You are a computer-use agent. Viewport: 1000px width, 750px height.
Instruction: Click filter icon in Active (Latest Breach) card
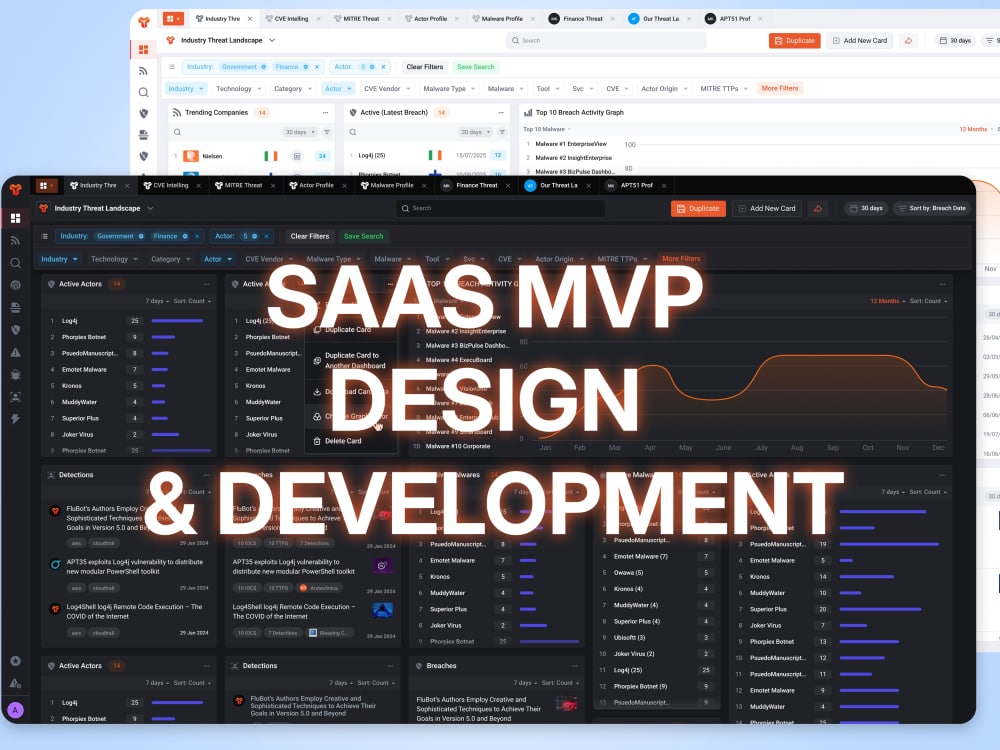coord(502,132)
